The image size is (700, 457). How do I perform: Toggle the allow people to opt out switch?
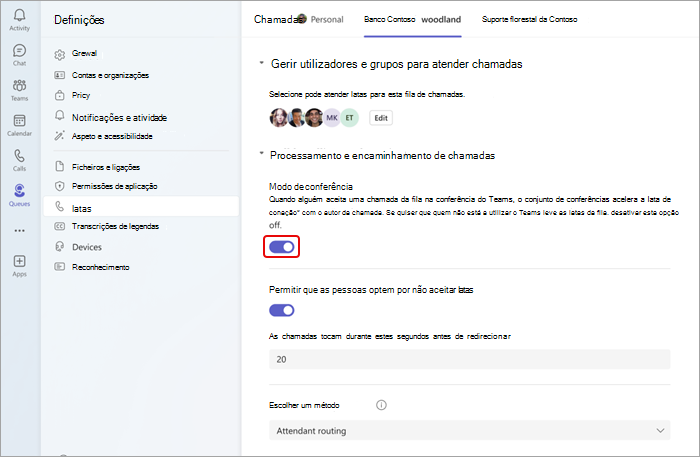tap(282, 310)
